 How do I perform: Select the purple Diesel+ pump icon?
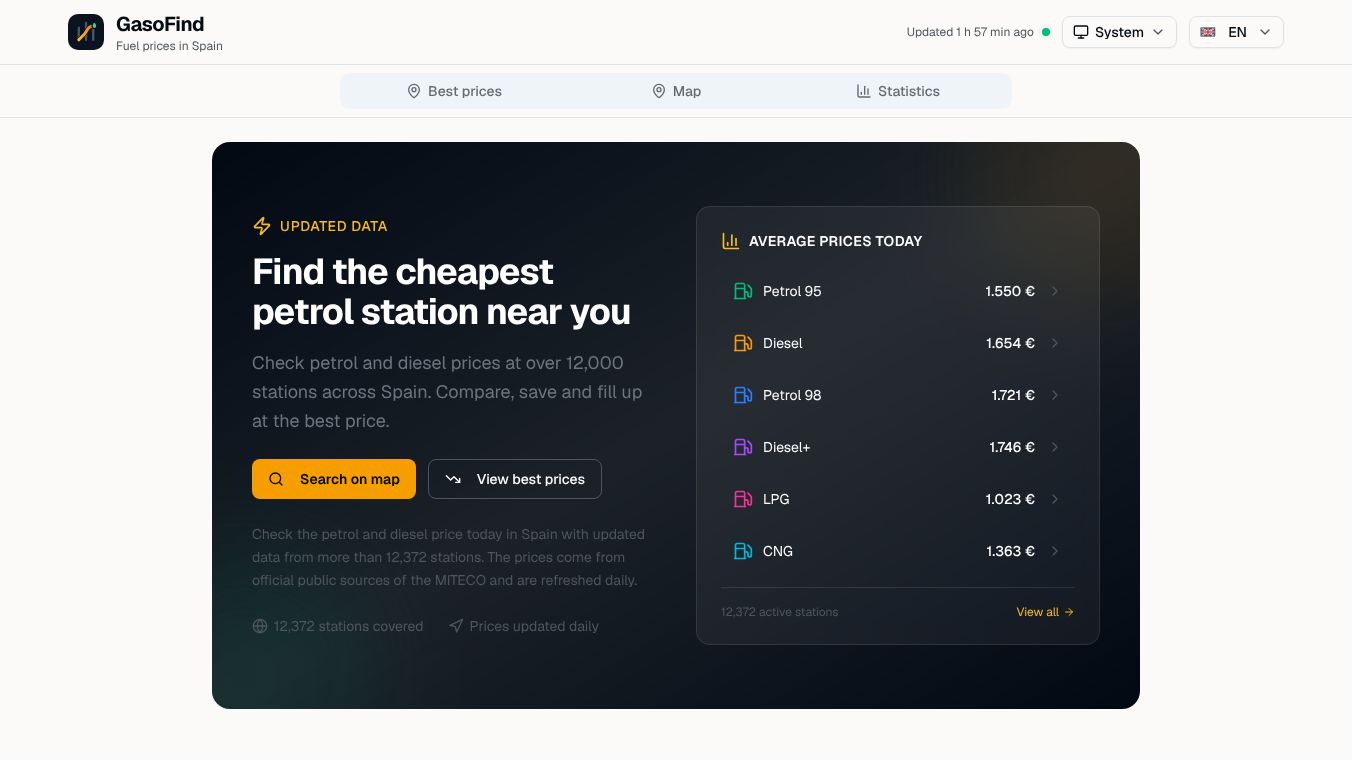[x=743, y=447]
